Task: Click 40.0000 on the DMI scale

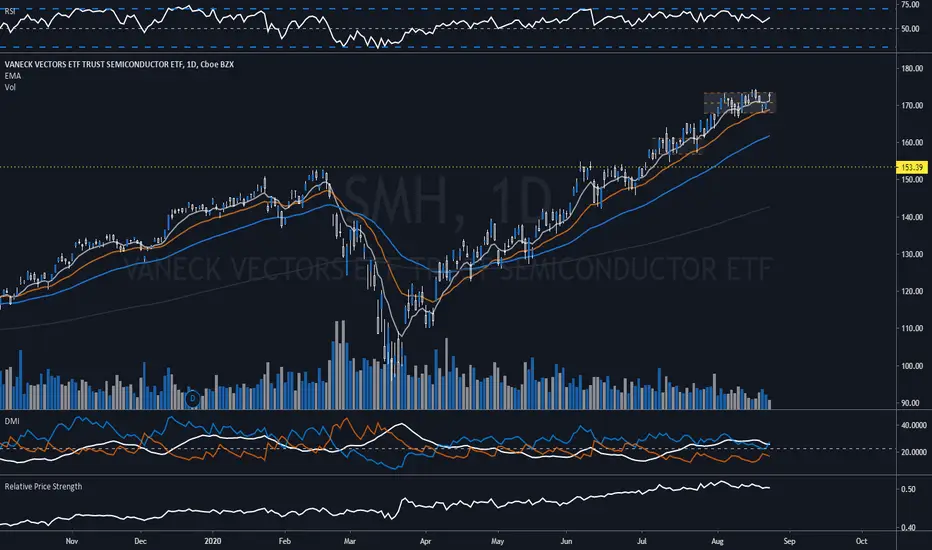Action: (914, 425)
